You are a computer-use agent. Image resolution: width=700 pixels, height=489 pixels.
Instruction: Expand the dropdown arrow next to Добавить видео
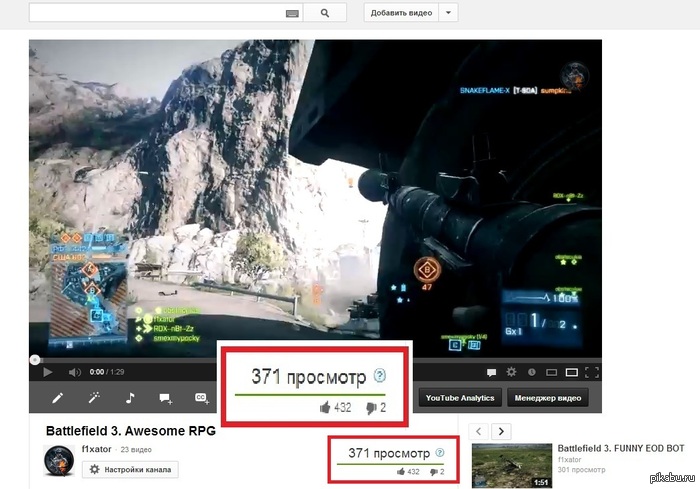pyautogui.click(x=448, y=13)
